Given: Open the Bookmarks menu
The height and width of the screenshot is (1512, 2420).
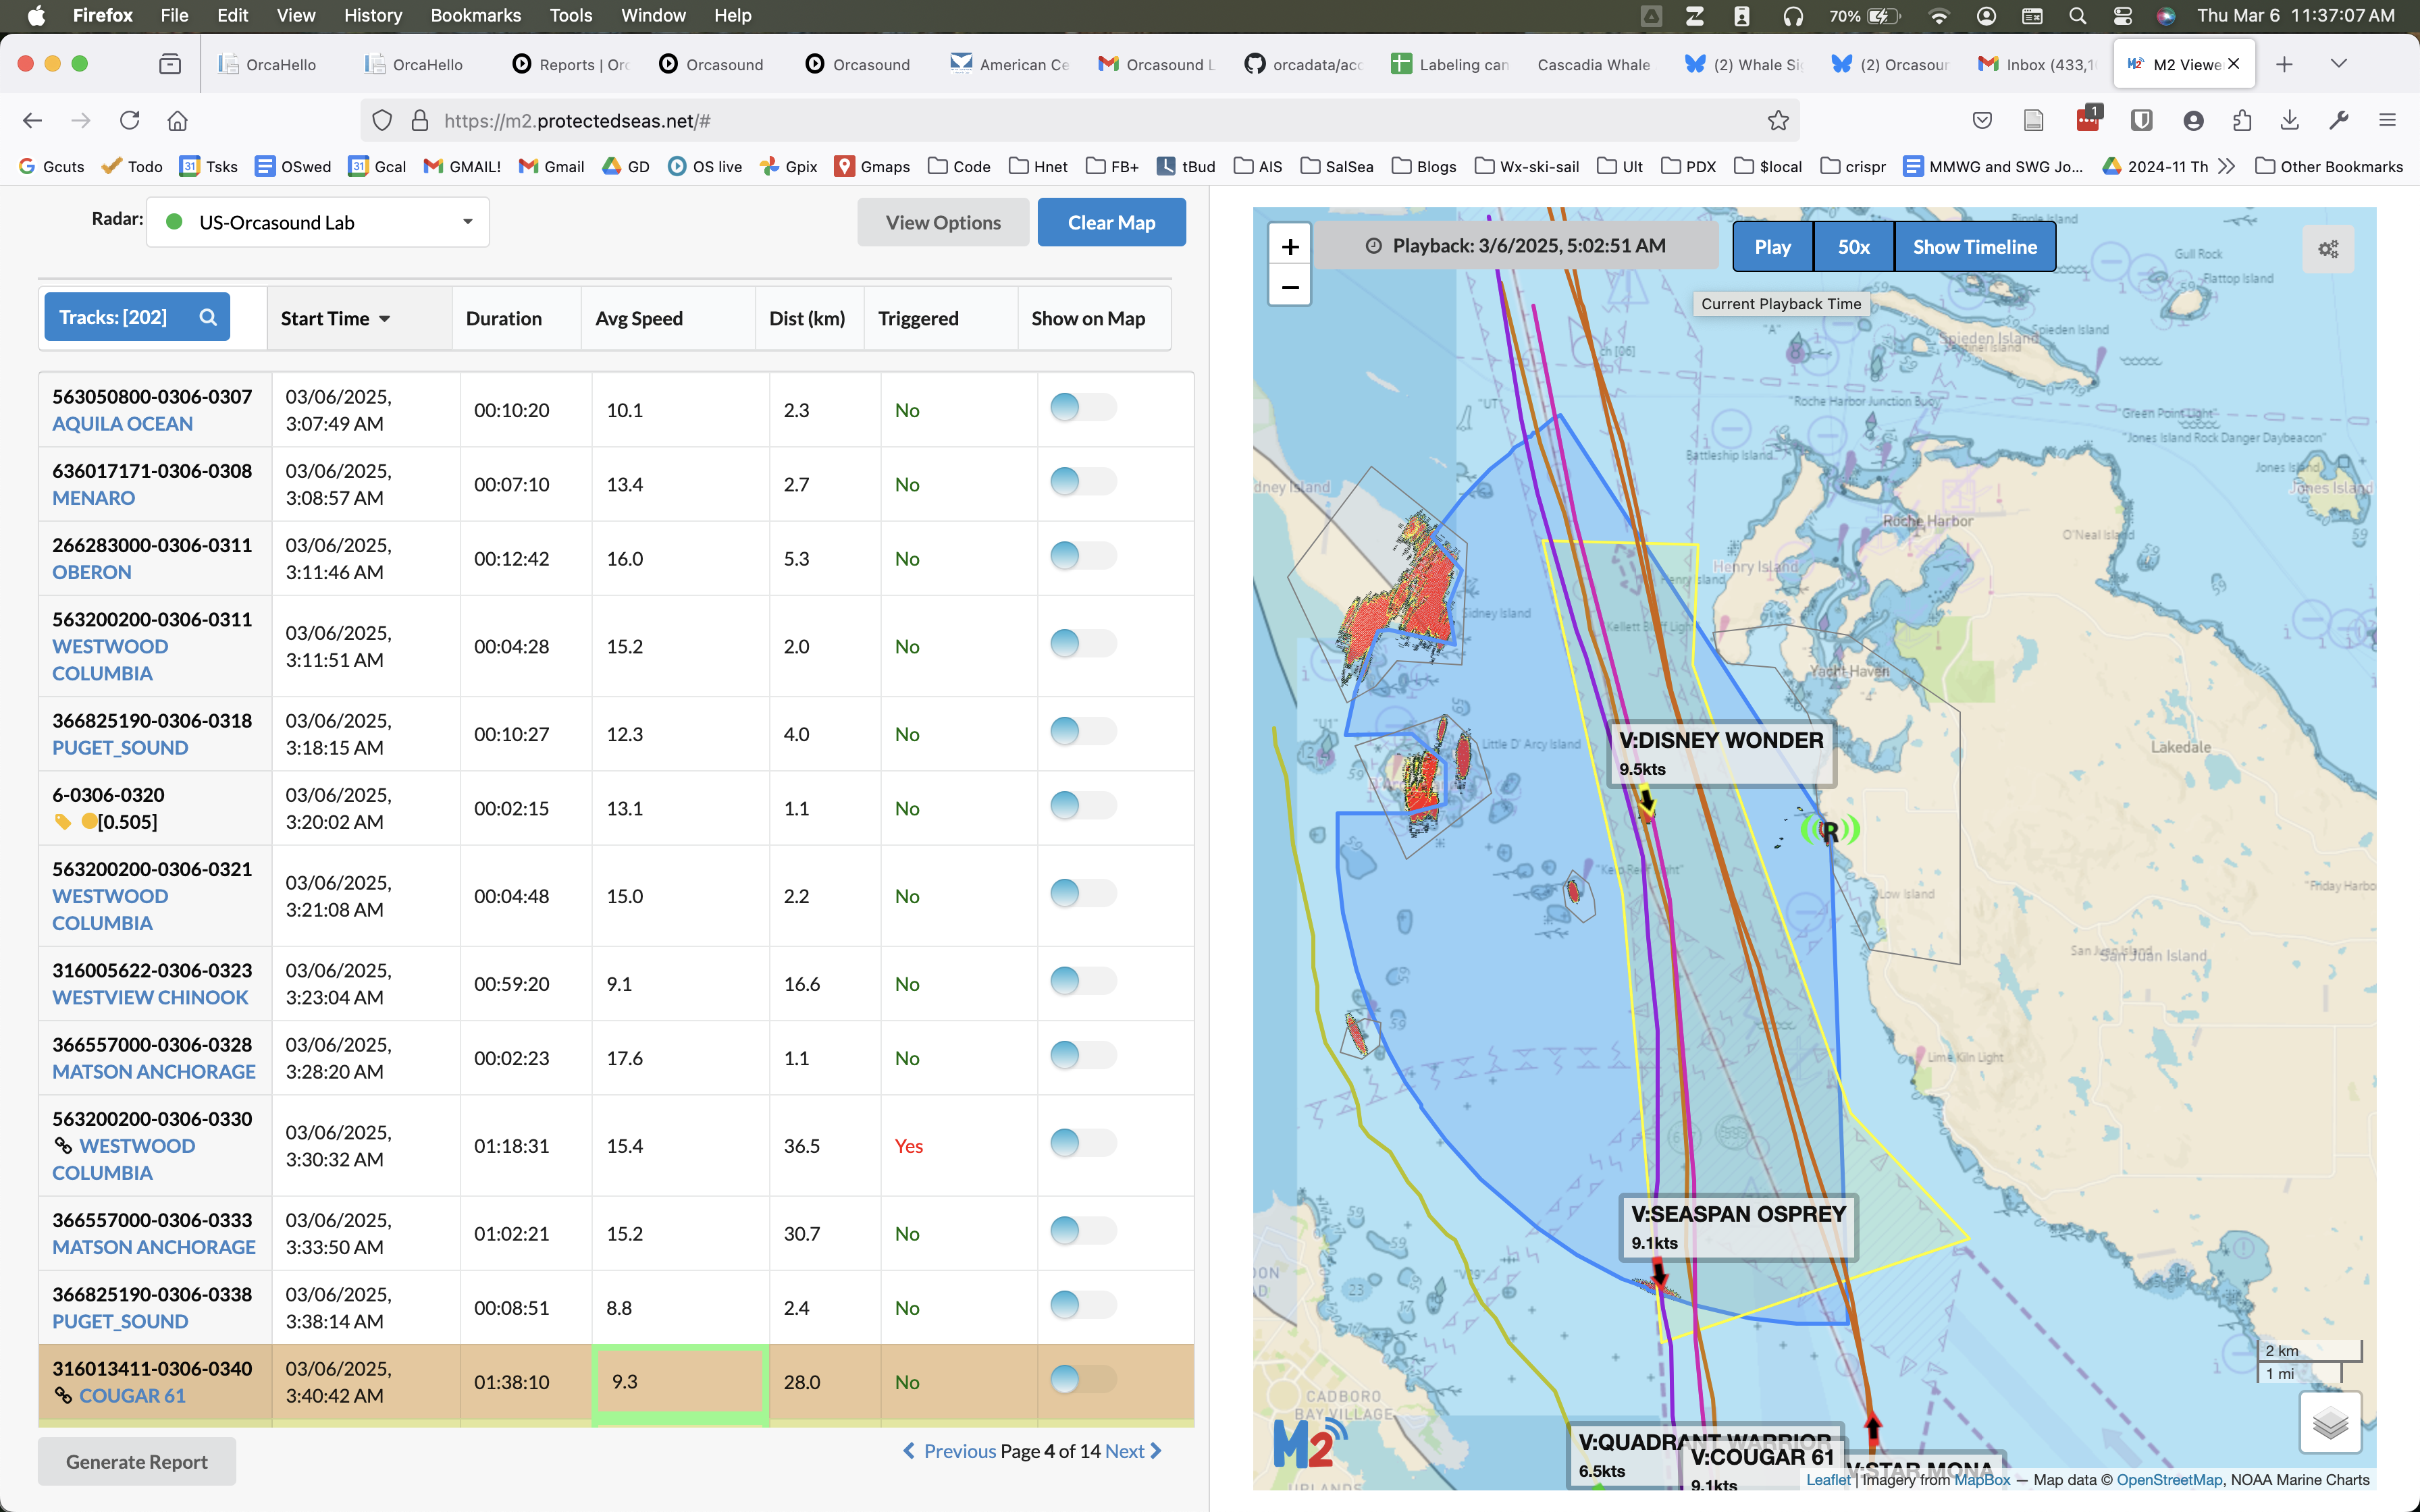Looking at the screenshot, I should 475,15.
